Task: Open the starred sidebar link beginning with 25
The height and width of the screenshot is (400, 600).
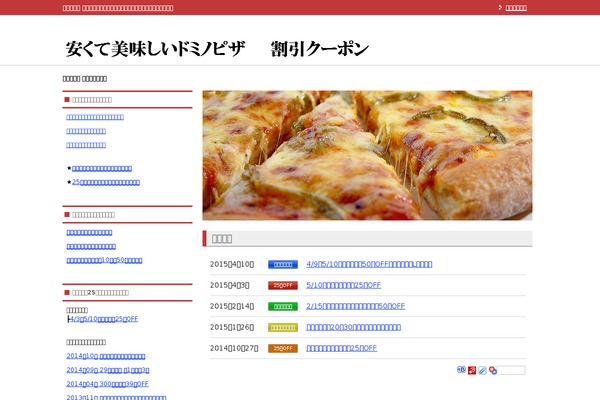Action: click(x=106, y=182)
